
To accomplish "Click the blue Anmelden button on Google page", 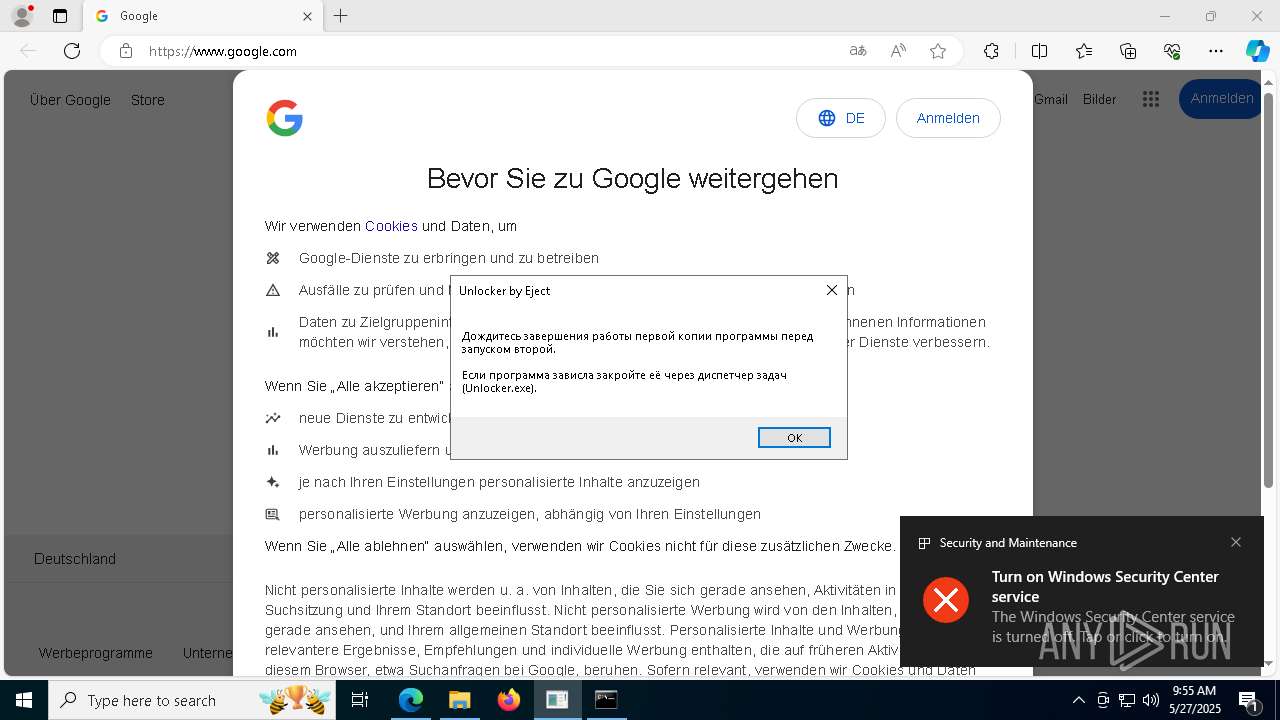I will coord(1221,98).
